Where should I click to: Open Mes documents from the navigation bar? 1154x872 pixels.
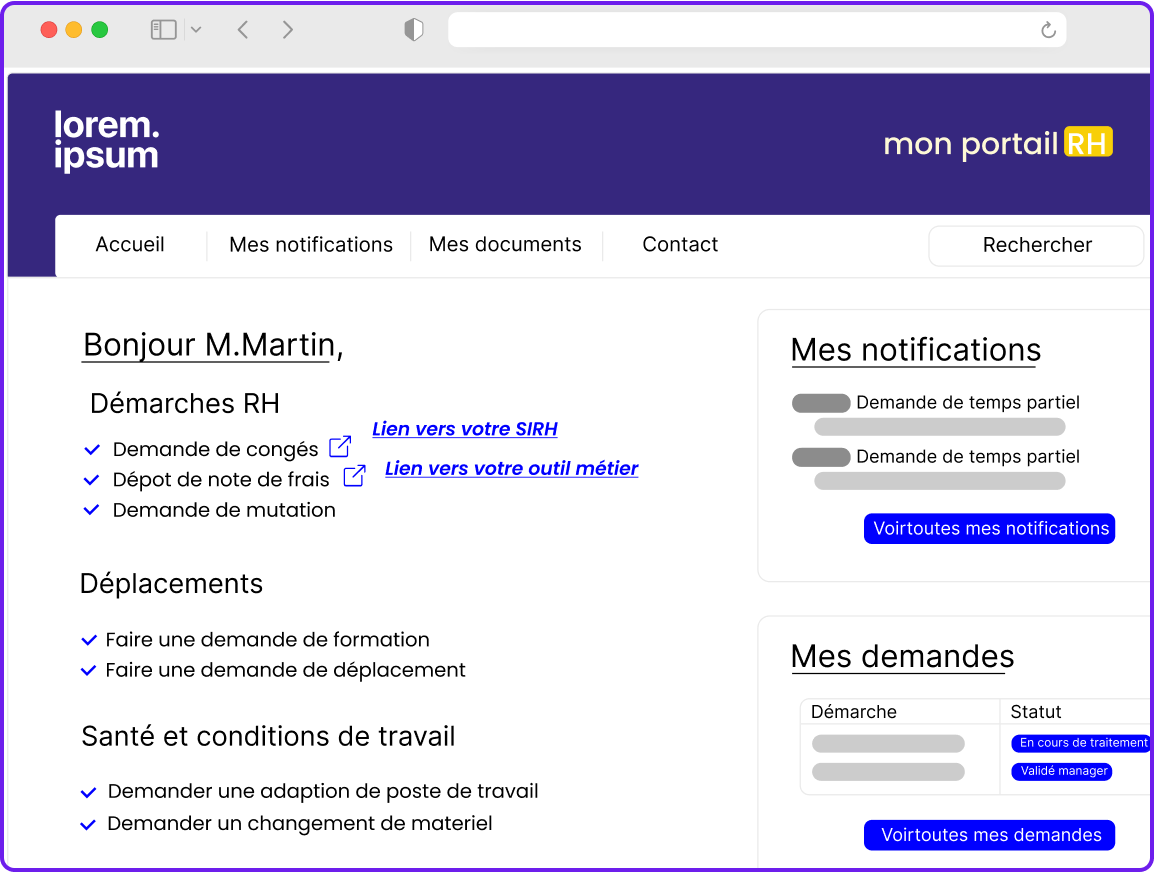(505, 244)
